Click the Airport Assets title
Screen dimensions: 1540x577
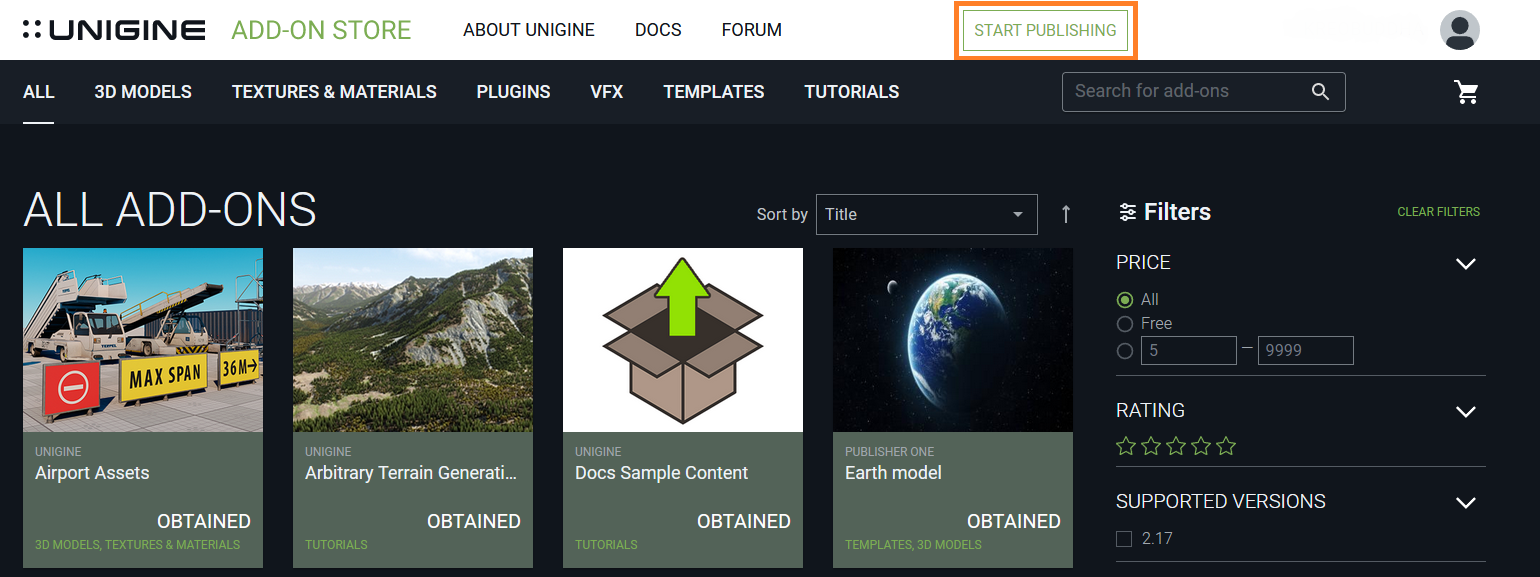[92, 473]
